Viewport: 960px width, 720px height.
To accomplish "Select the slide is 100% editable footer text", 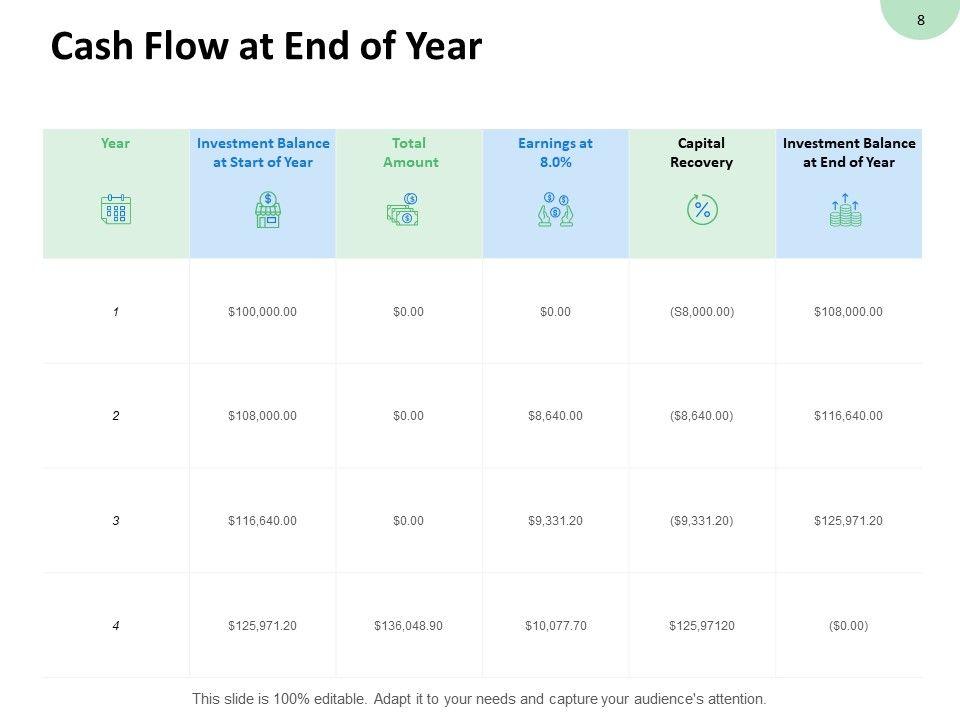I will pos(479,698).
